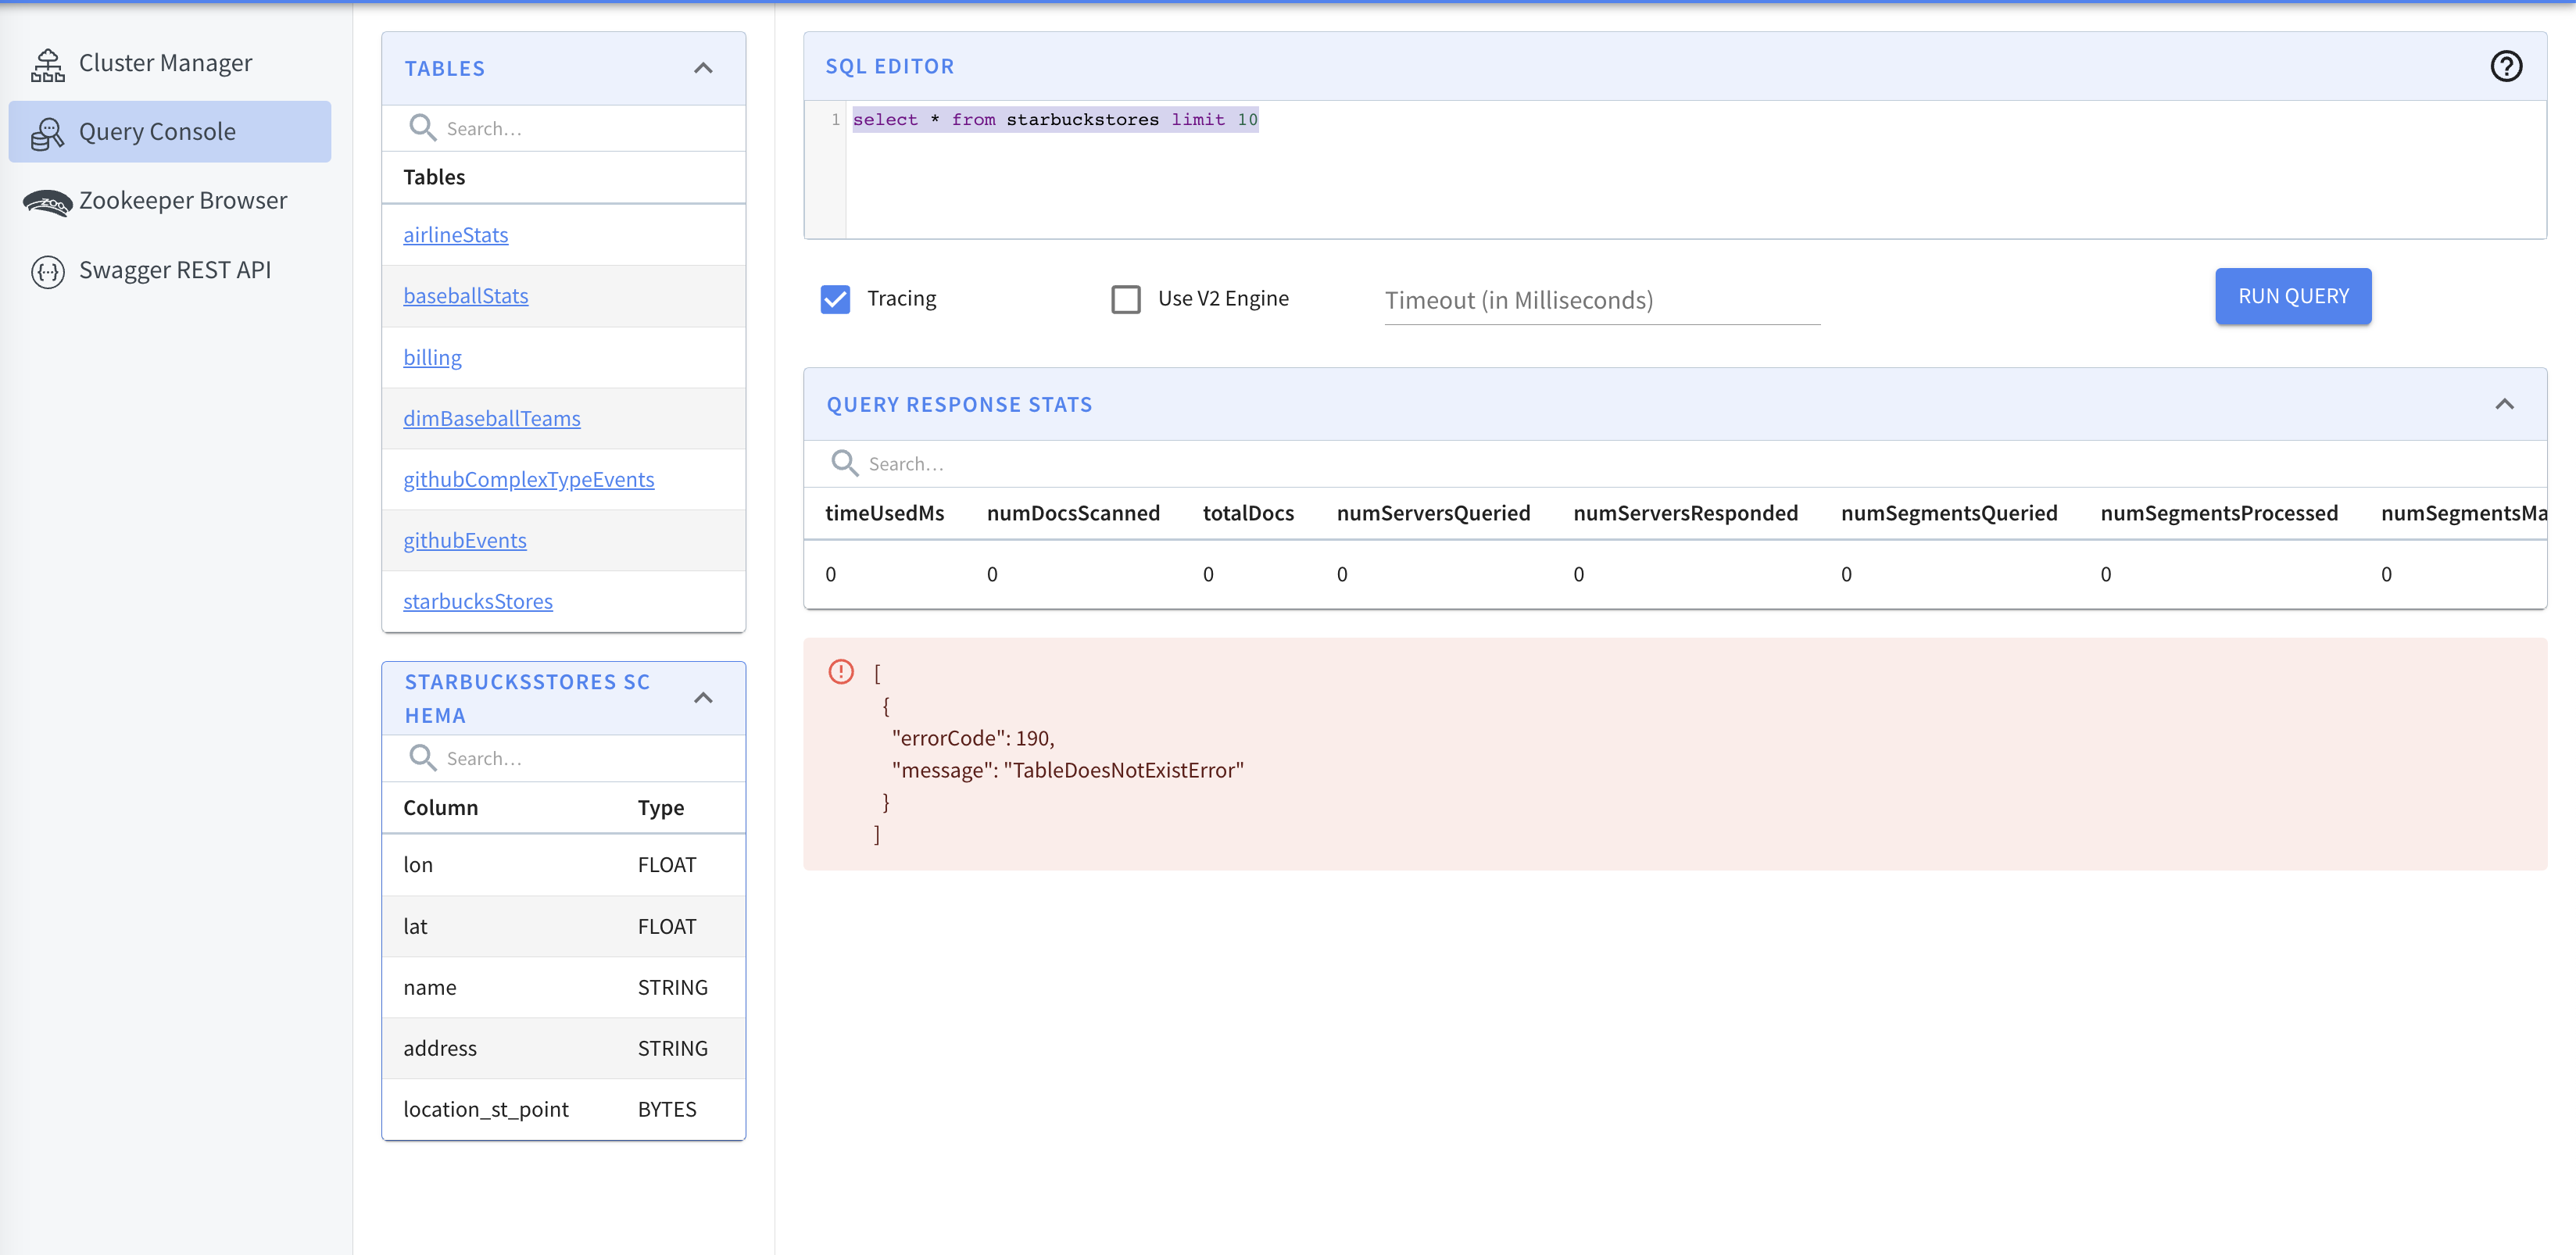Collapse the Query Response Stats panel
The width and height of the screenshot is (2576, 1255).
2504,404
